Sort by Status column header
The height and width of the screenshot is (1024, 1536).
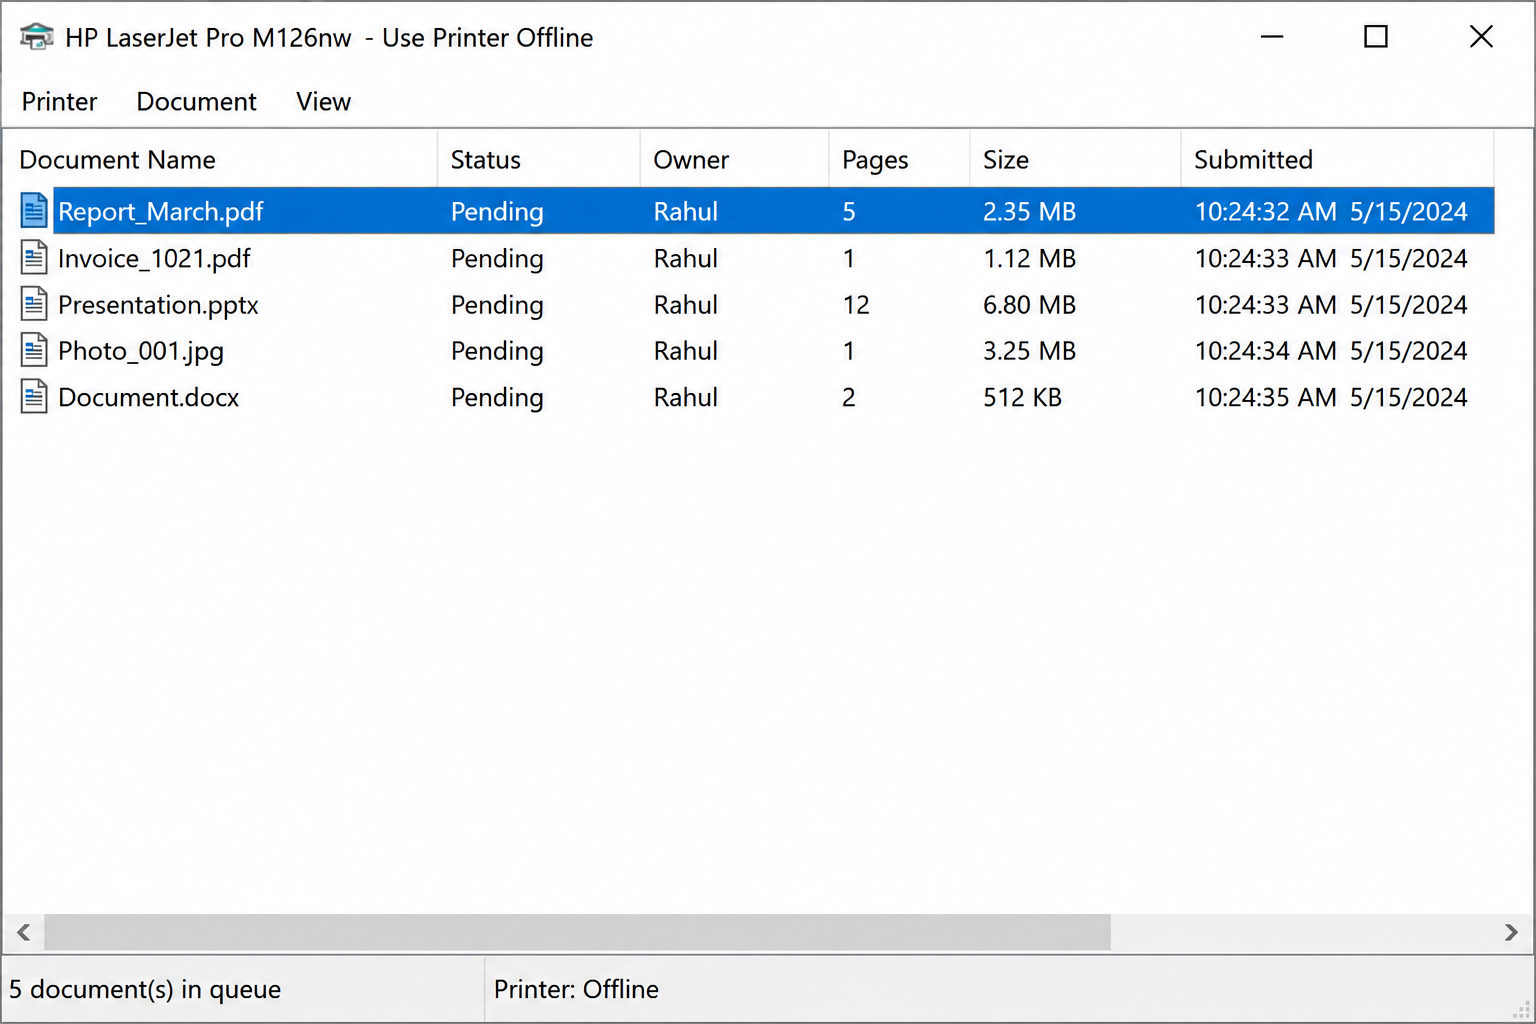(x=539, y=159)
